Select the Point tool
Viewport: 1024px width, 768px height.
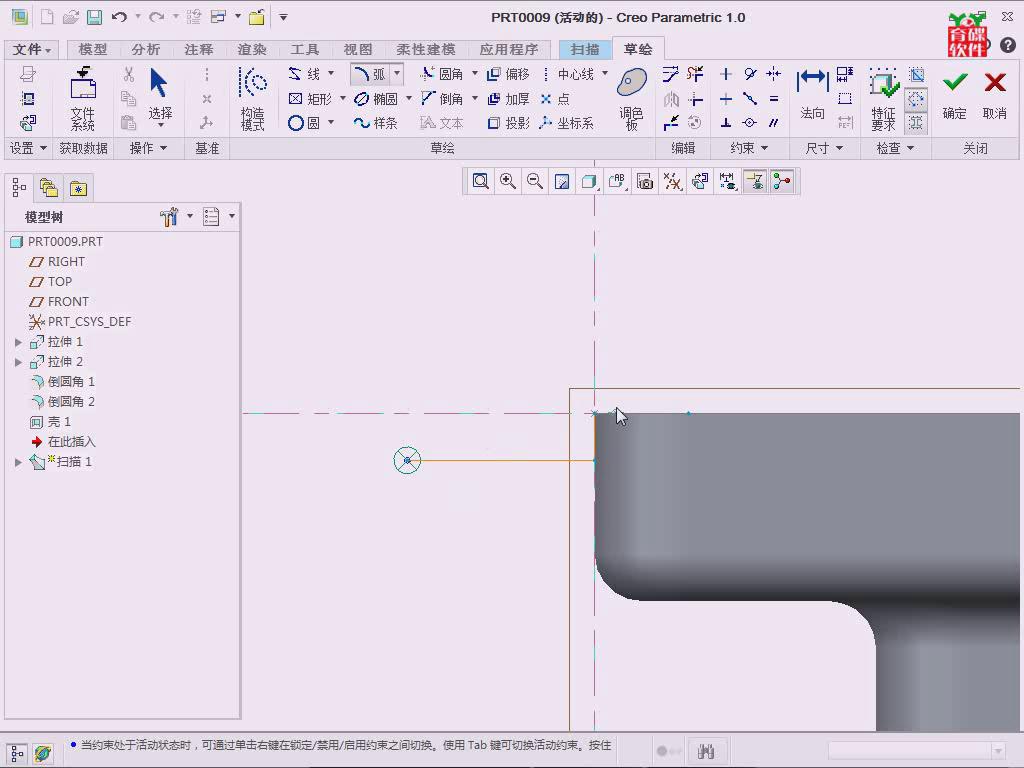pos(556,99)
